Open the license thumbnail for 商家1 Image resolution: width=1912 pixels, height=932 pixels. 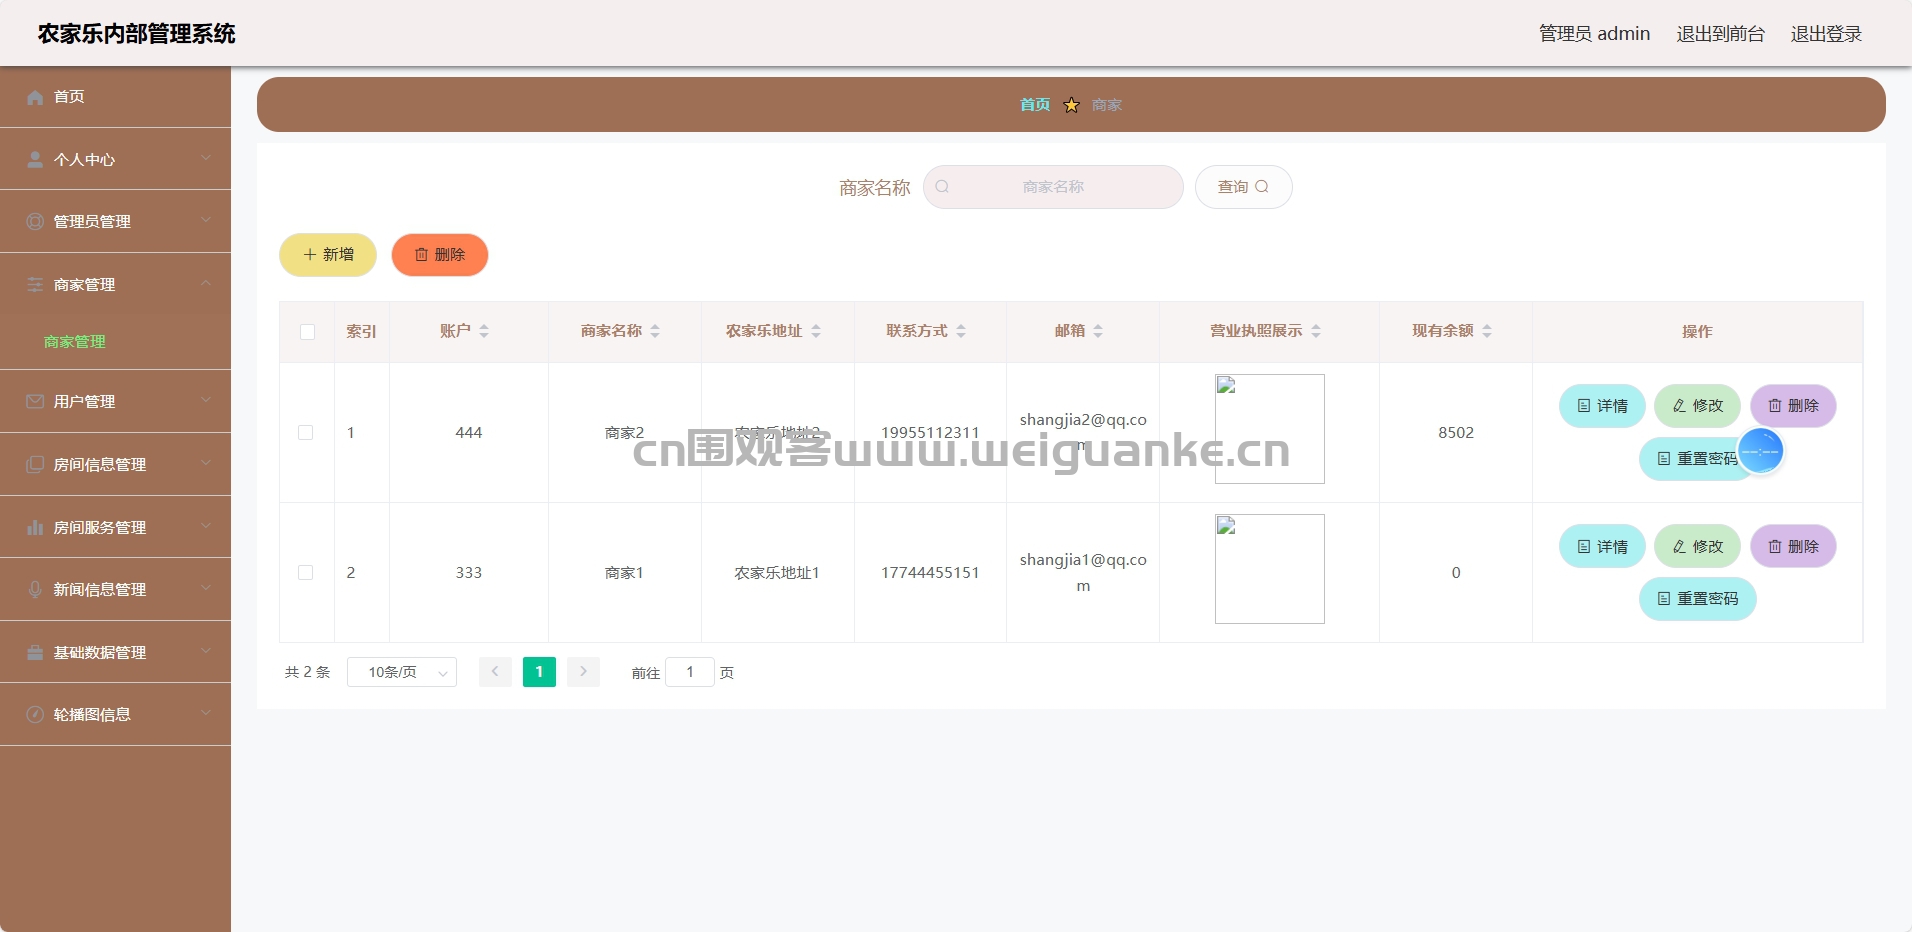click(1270, 569)
